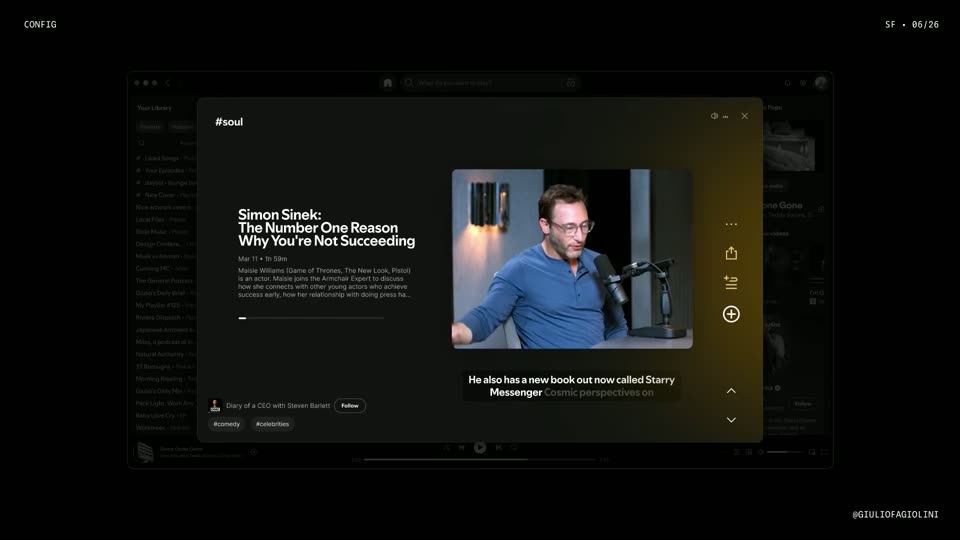Close the #soul overlay panel
Screen dimensions: 960x540
(x=744, y=116)
